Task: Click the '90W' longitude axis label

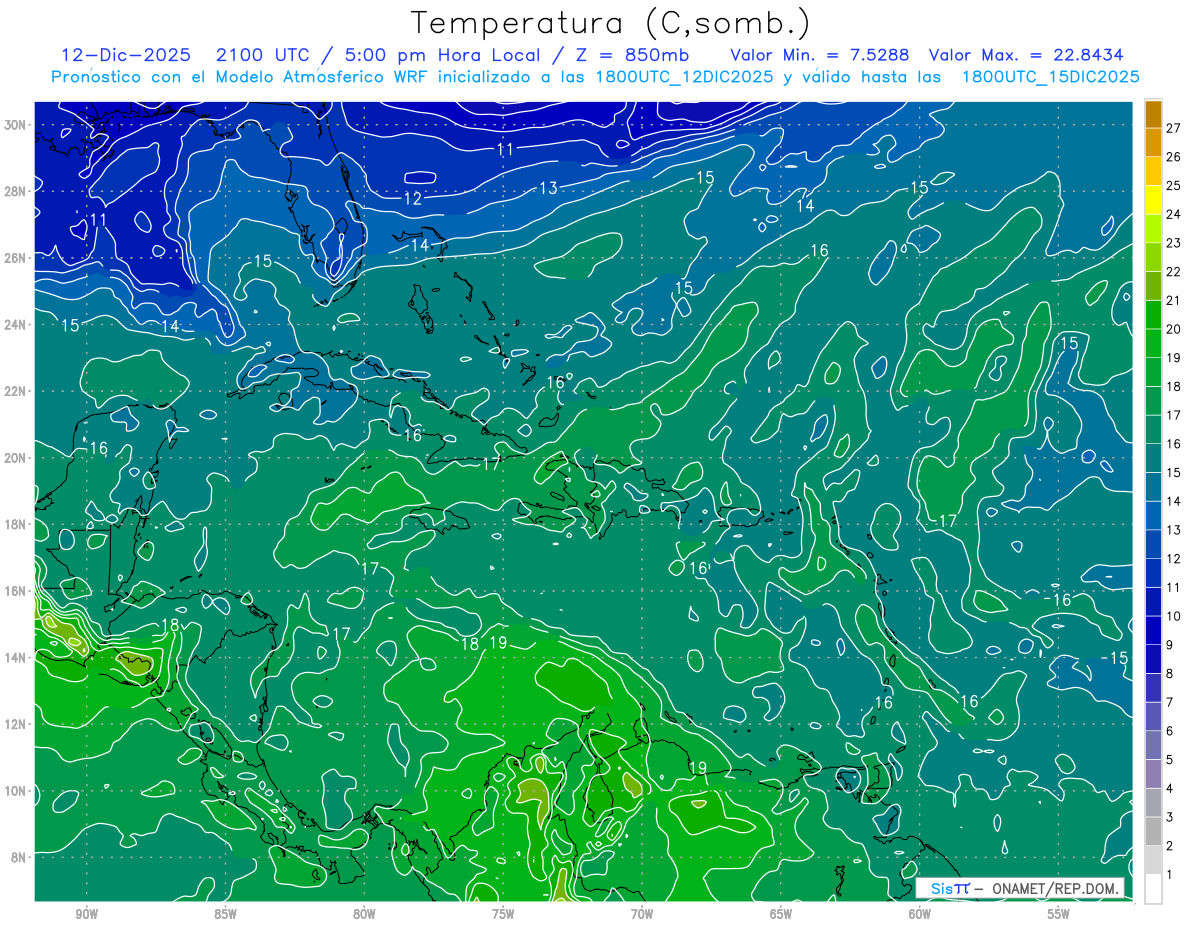Action: tap(86, 914)
